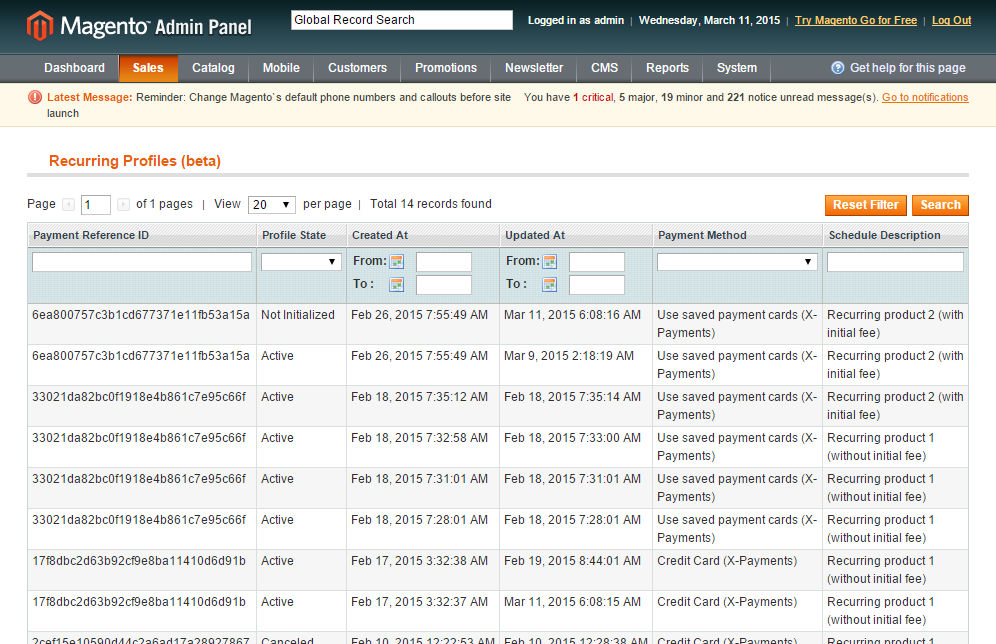The height and width of the screenshot is (644, 996).
Task: Focus the Global Record Search field
Action: (401, 20)
